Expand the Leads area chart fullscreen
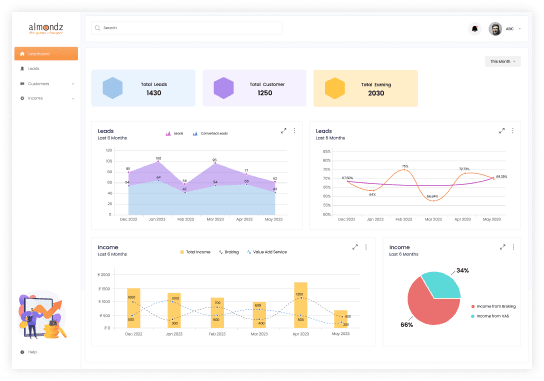 (x=284, y=131)
